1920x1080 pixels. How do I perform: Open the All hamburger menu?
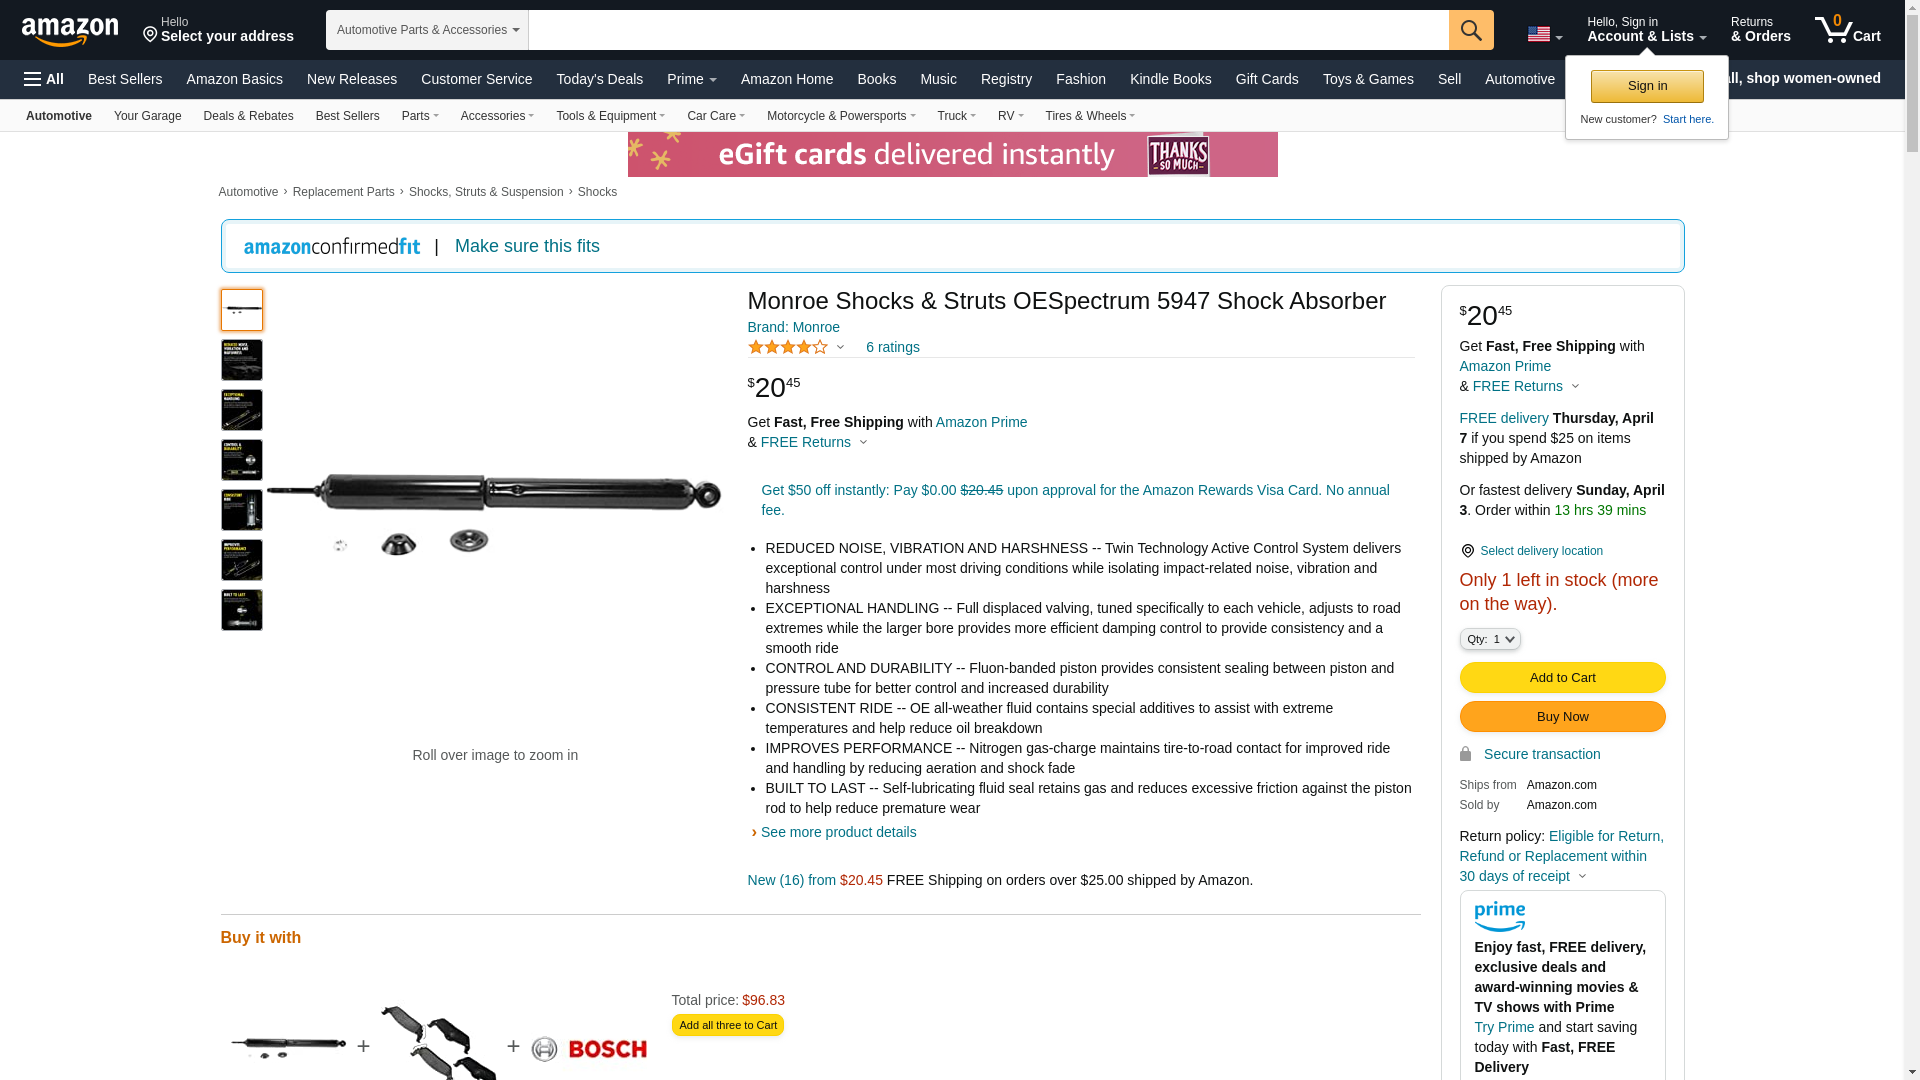tap(44, 79)
